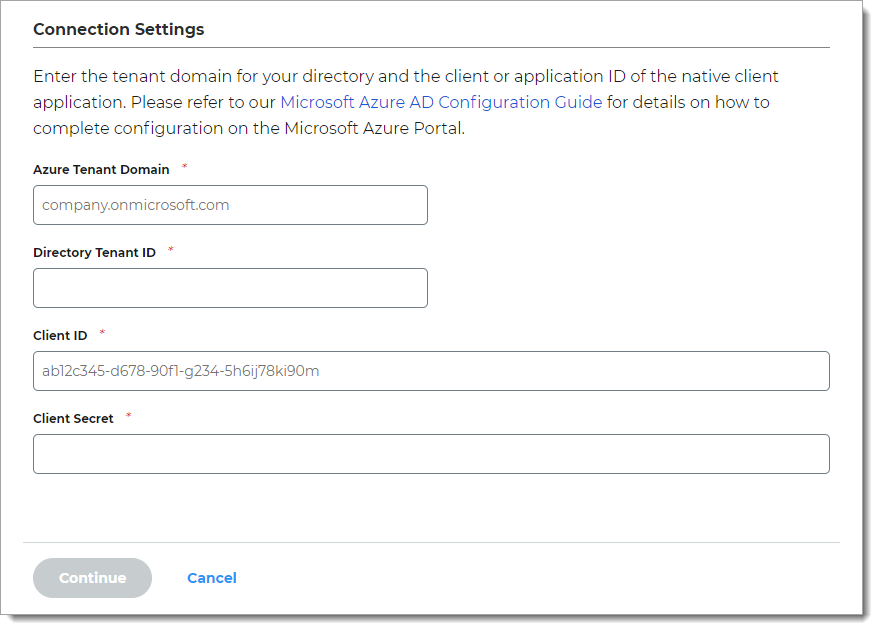The height and width of the screenshot is (630, 878).
Task: Open the Microsoft Azure AD Configuration Guide link
Action: click(441, 102)
